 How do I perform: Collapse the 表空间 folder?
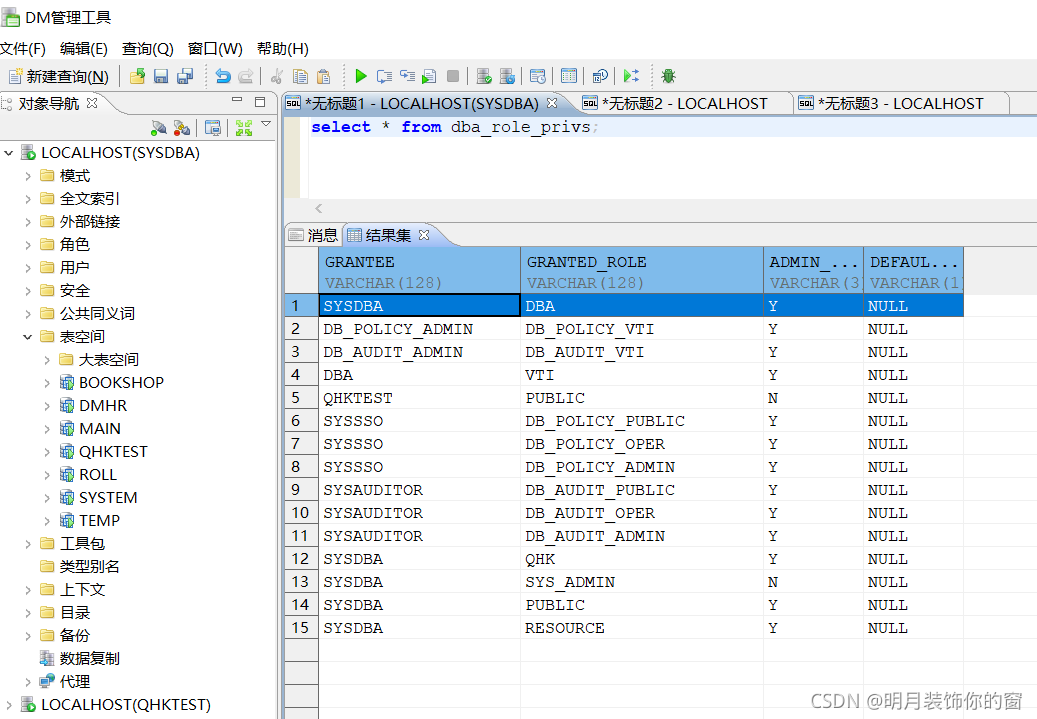28,337
